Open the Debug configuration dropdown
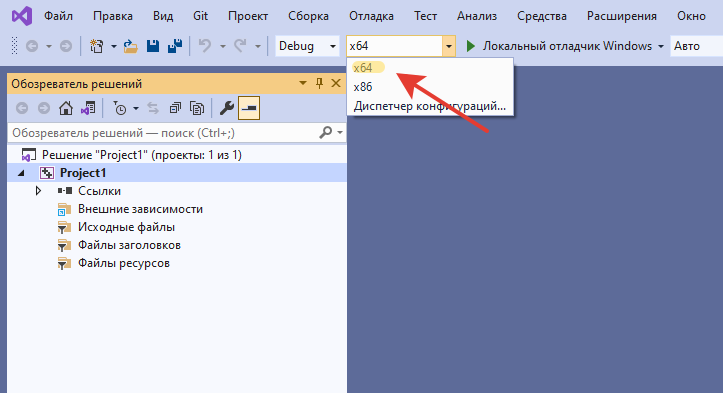 coord(307,46)
